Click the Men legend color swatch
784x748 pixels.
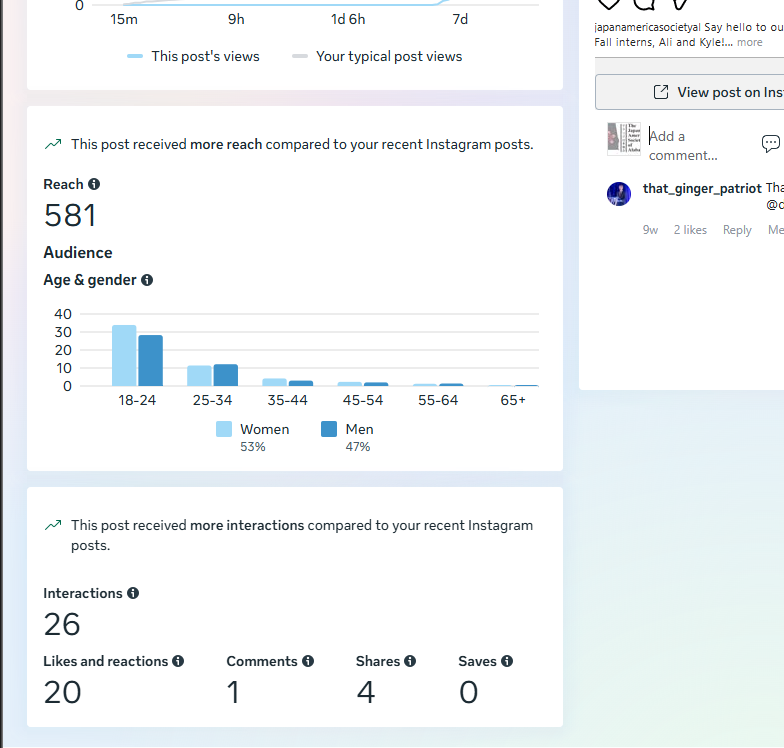tap(329, 429)
